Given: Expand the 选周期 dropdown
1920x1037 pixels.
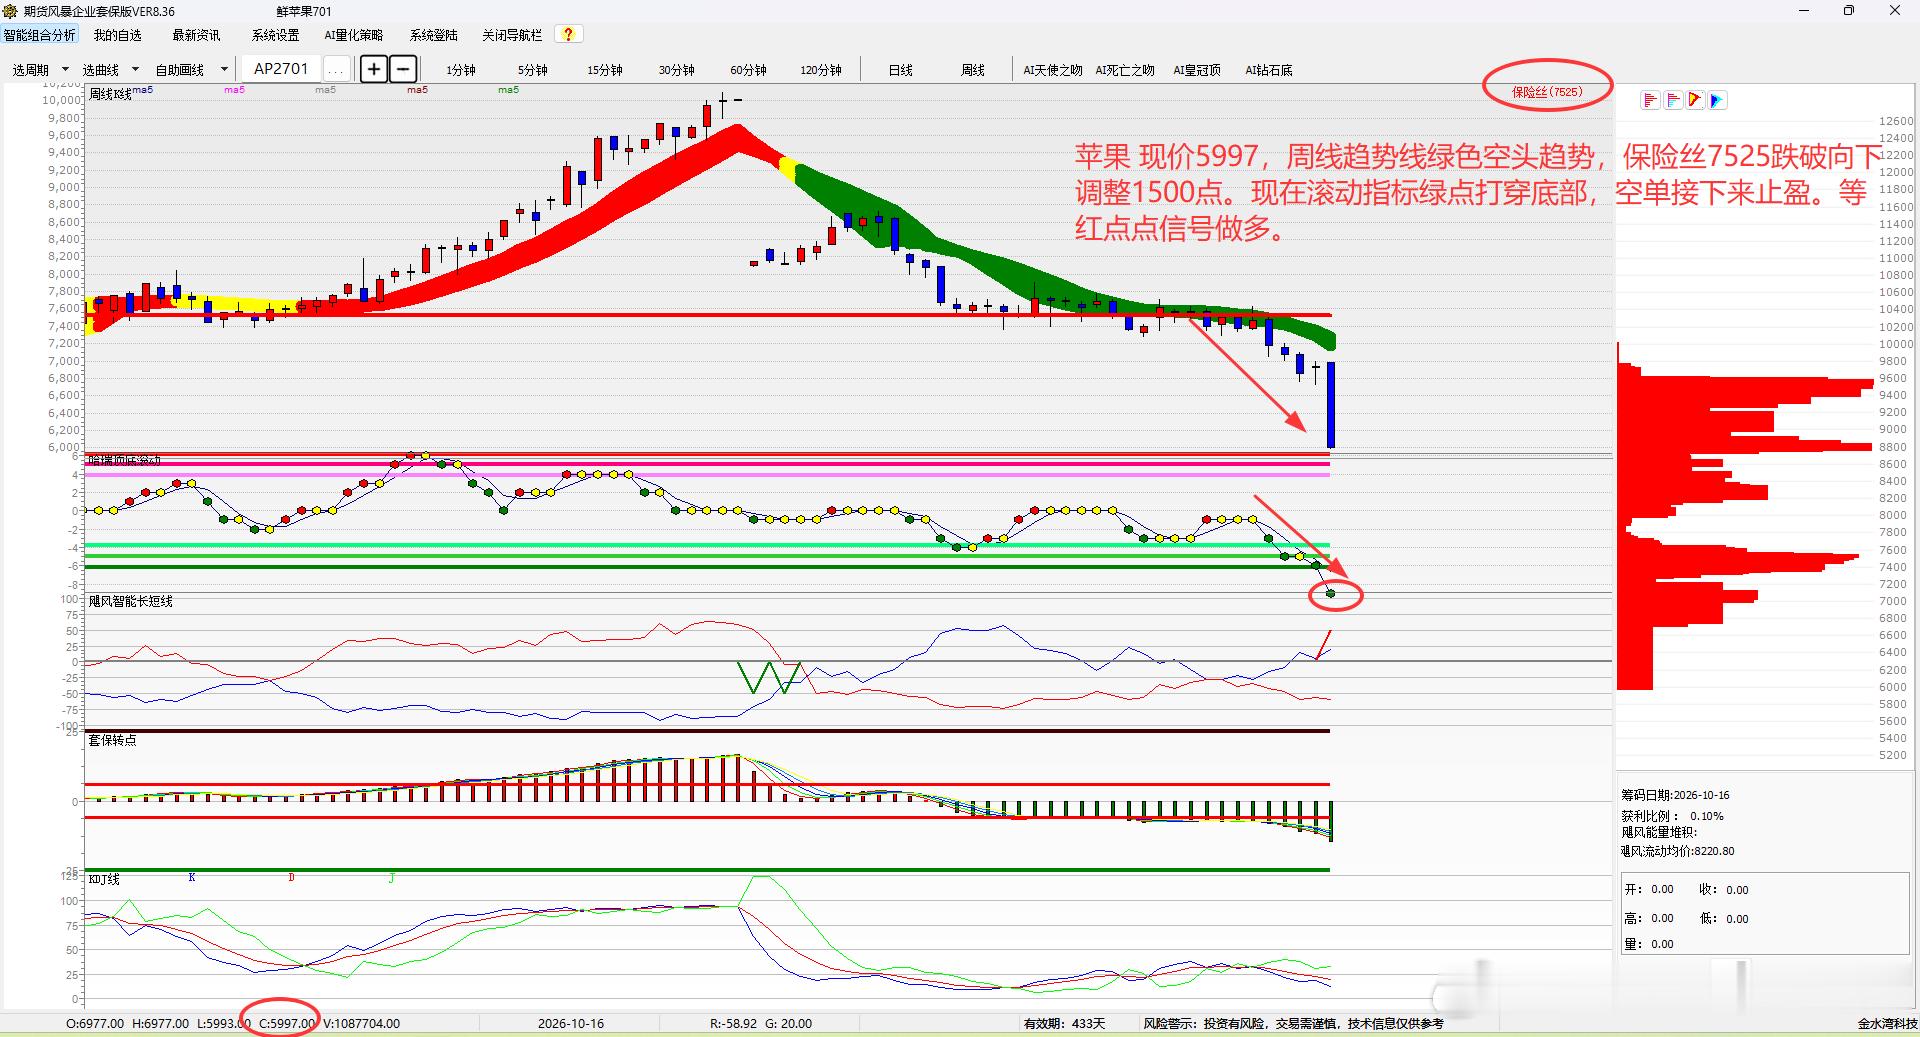Looking at the screenshot, I should [65, 69].
